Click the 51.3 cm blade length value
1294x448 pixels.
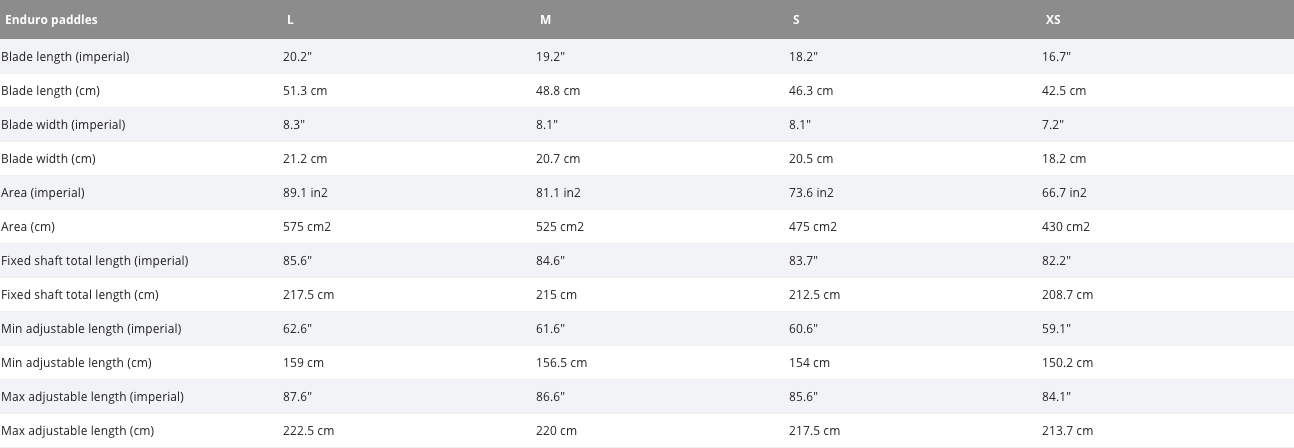tap(305, 91)
